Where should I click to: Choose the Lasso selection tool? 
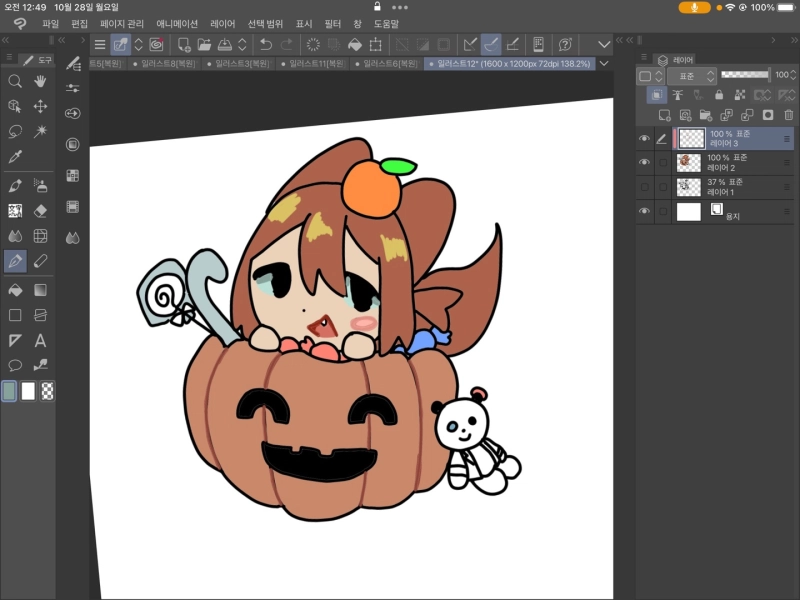(15, 132)
